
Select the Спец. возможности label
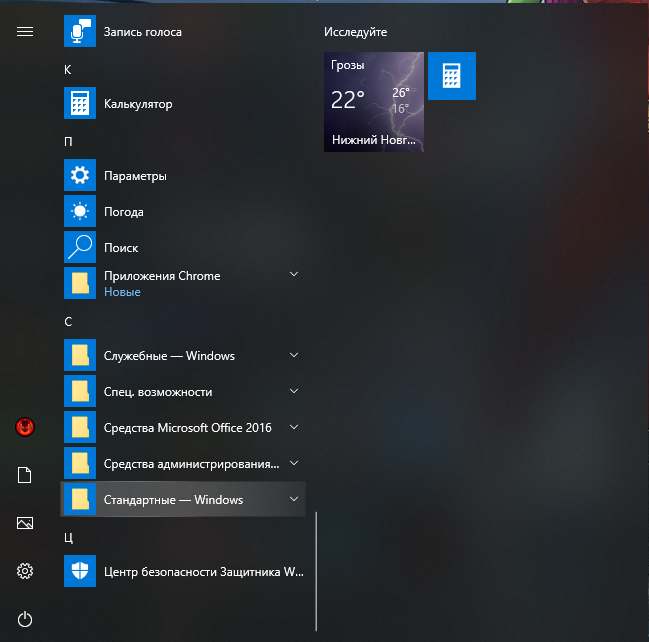158,392
